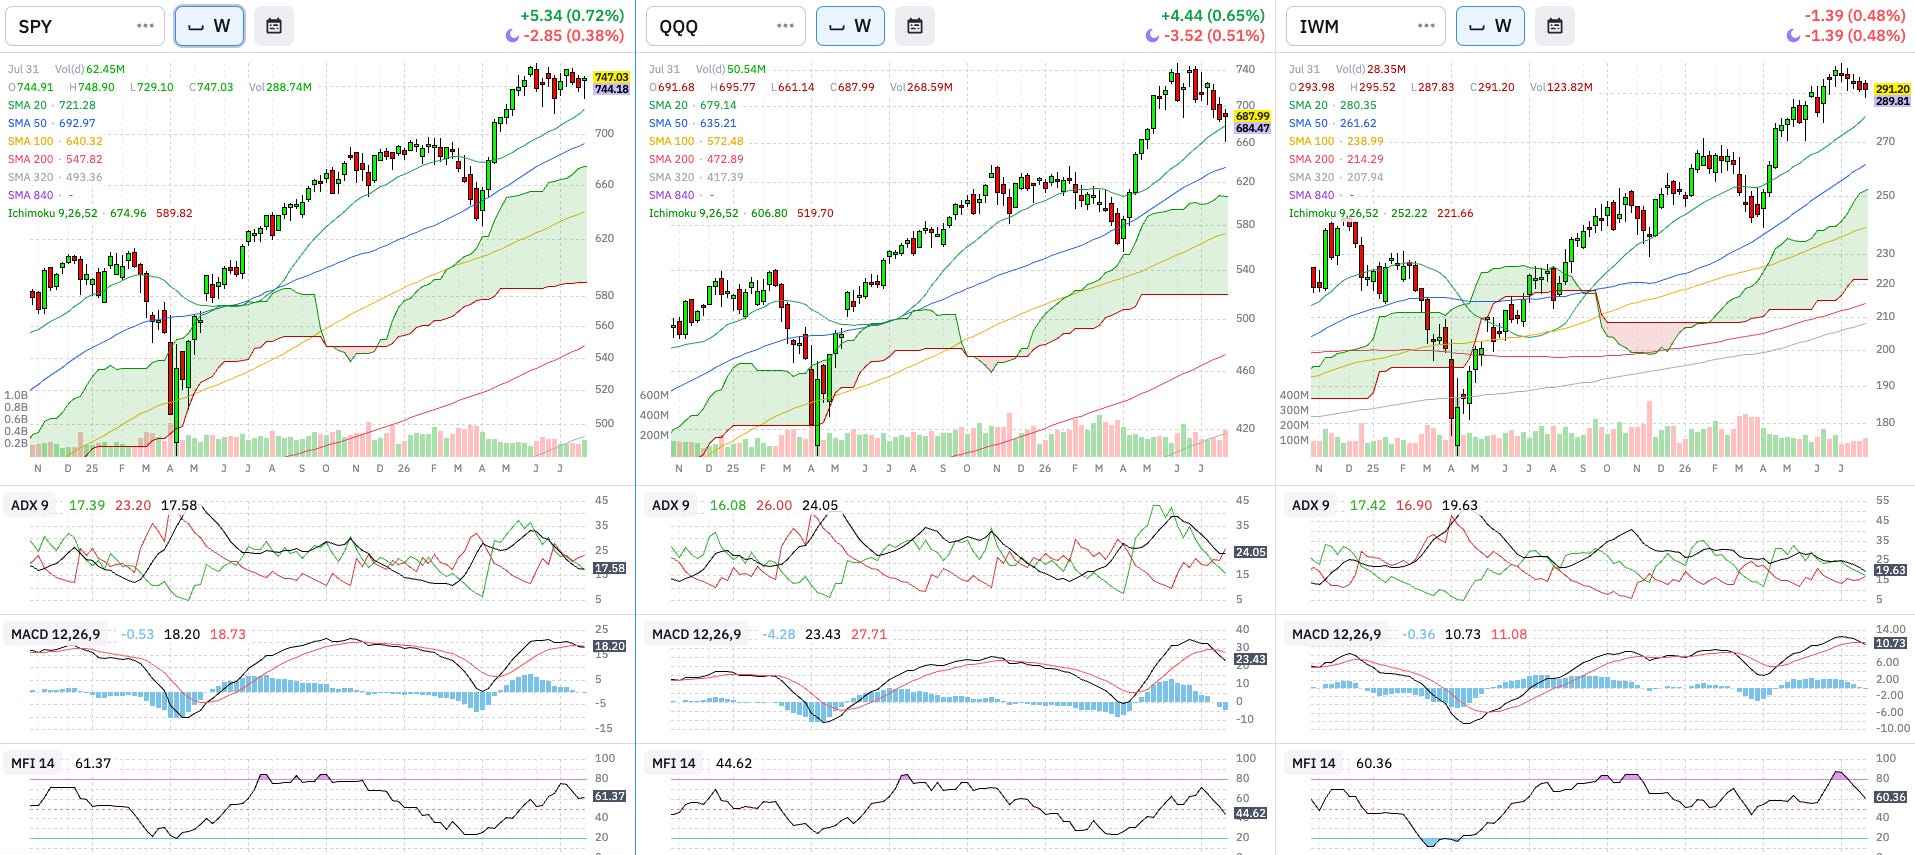Click the Vol(d) 50.54M readout on QQQ
The height and width of the screenshot is (855, 1915).
[x=731, y=69]
